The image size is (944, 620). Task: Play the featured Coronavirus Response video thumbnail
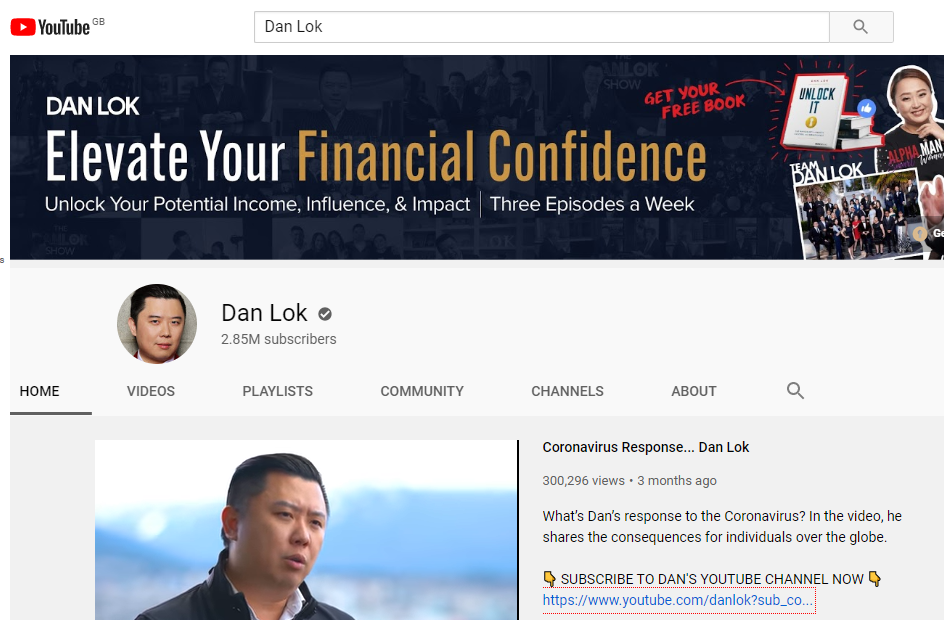pos(306,530)
